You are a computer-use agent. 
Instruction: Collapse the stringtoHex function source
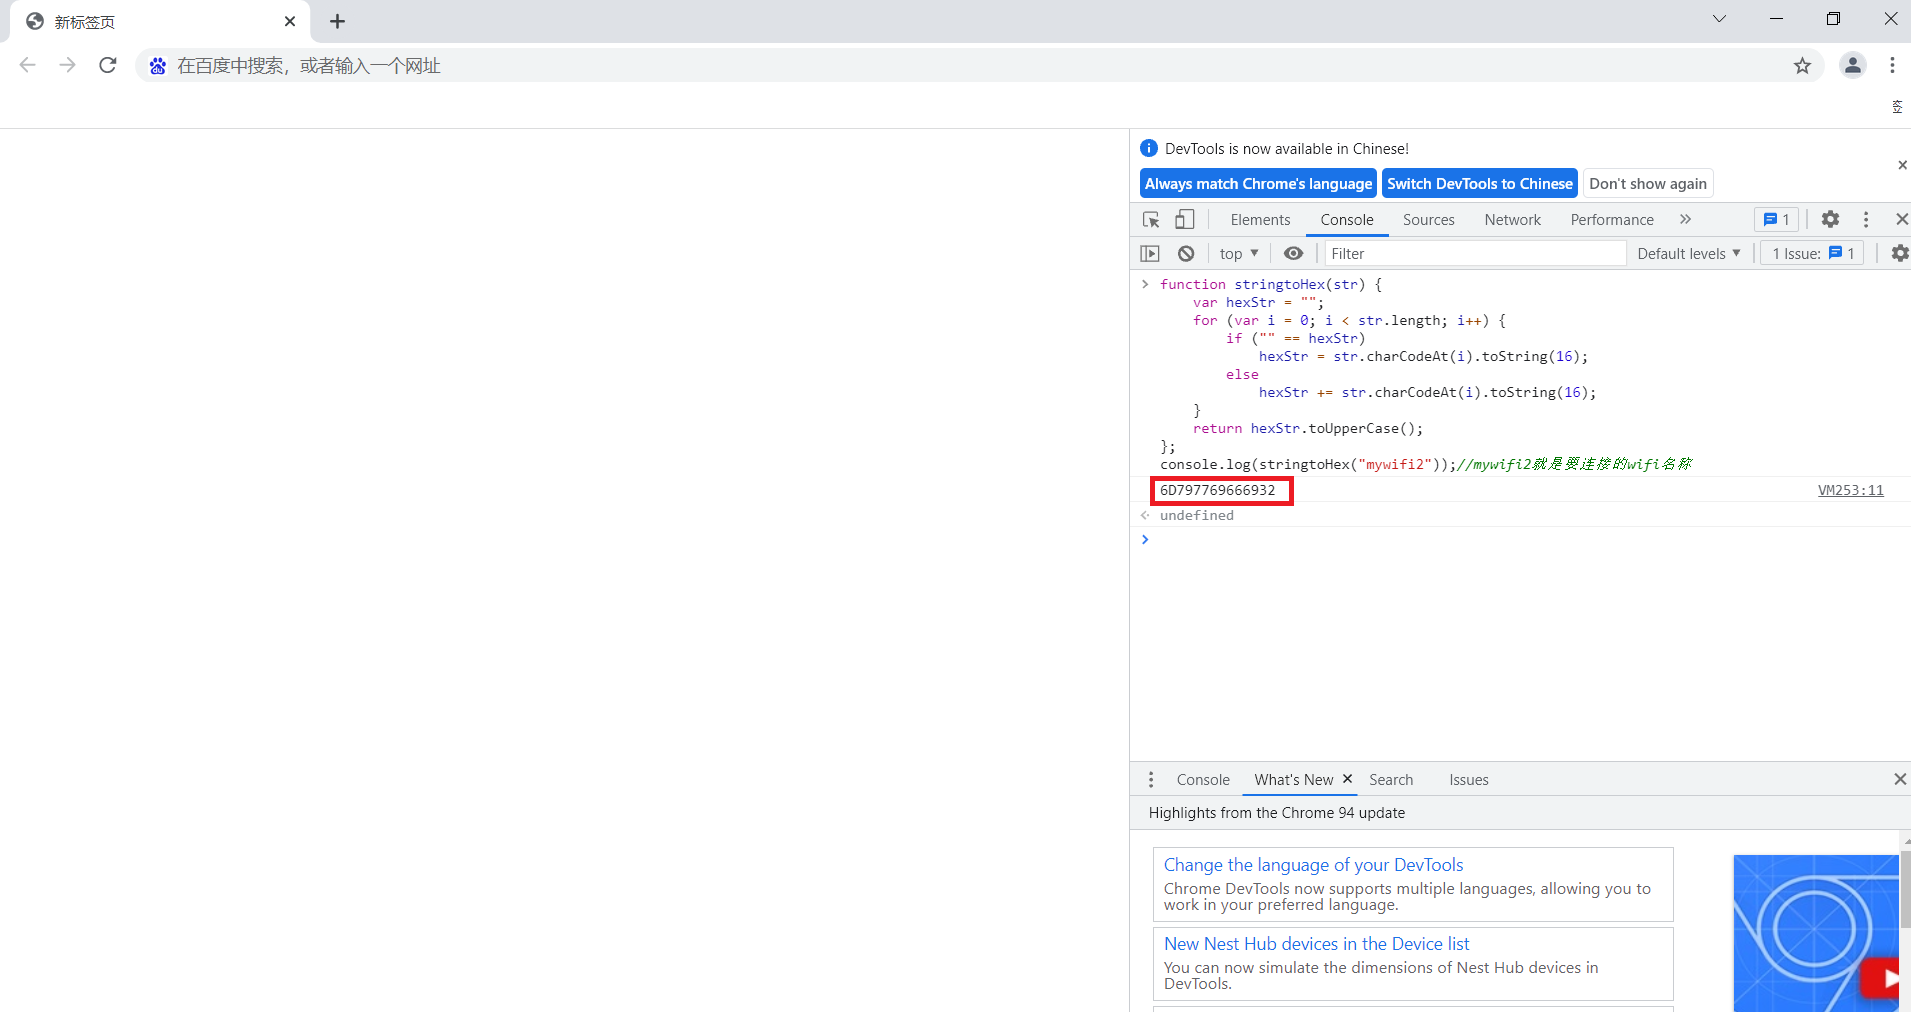coord(1144,284)
